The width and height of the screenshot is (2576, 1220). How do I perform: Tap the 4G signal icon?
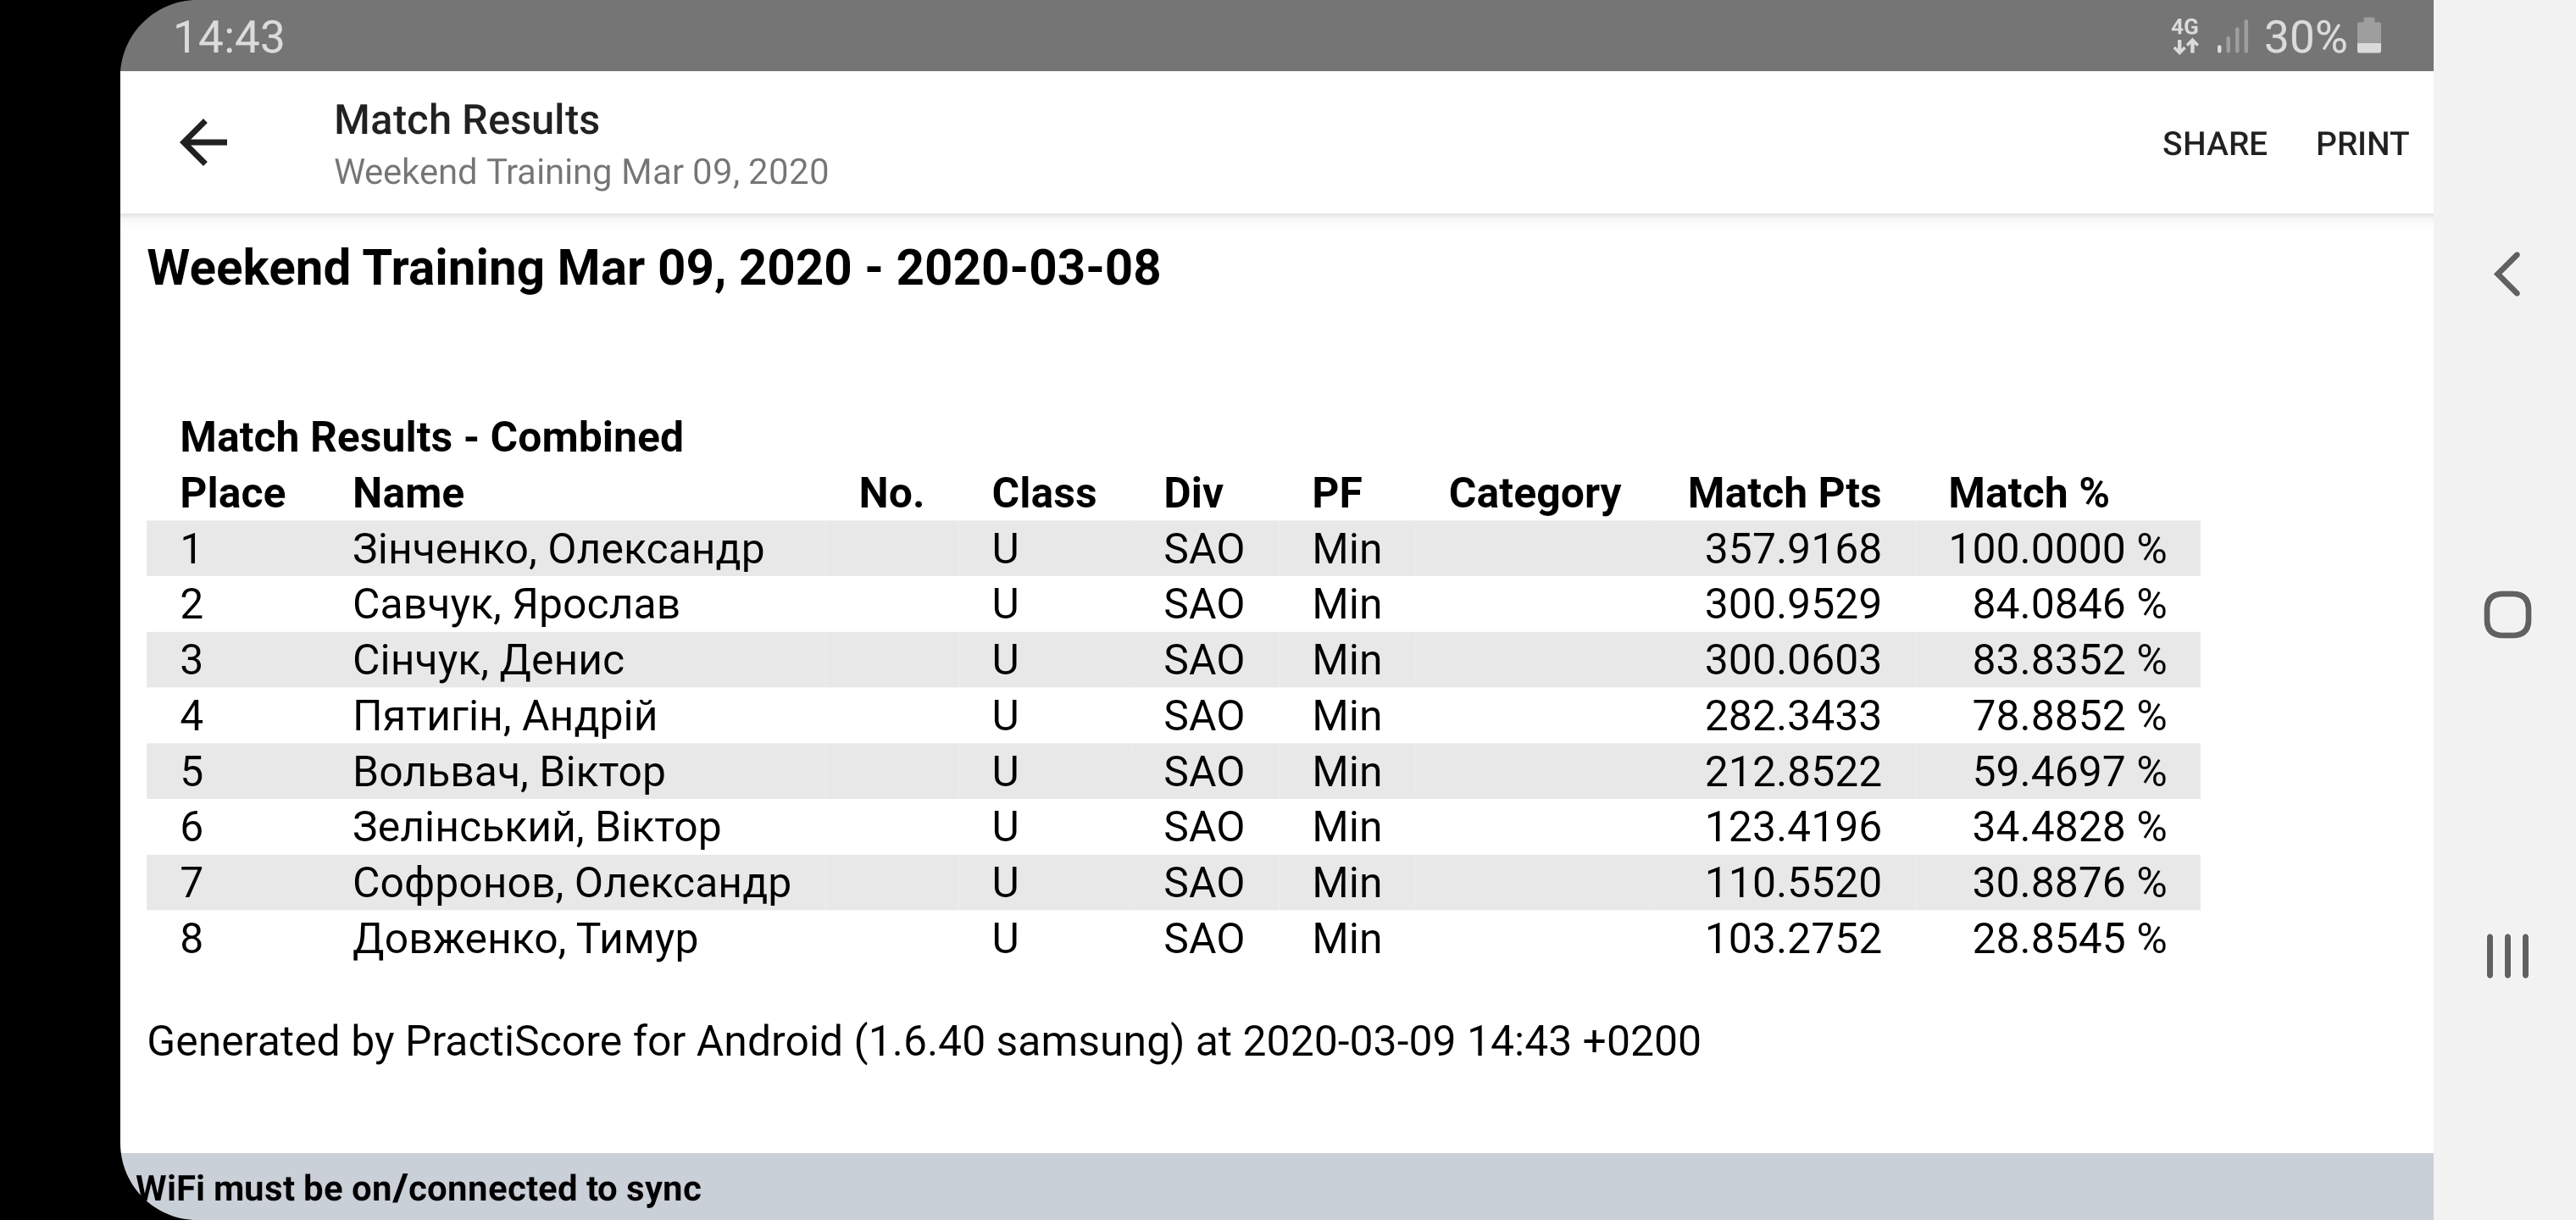click(x=2186, y=37)
